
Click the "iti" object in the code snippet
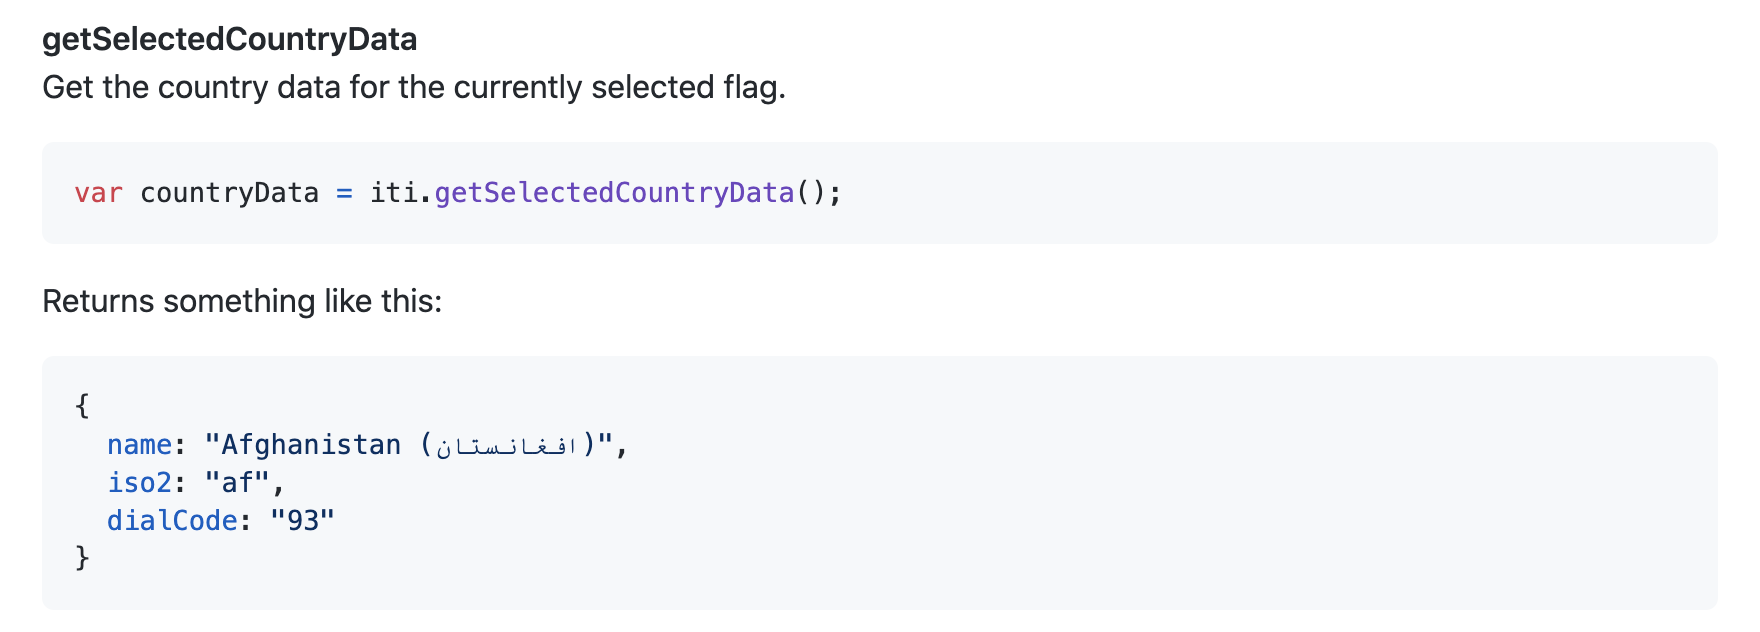(x=393, y=192)
